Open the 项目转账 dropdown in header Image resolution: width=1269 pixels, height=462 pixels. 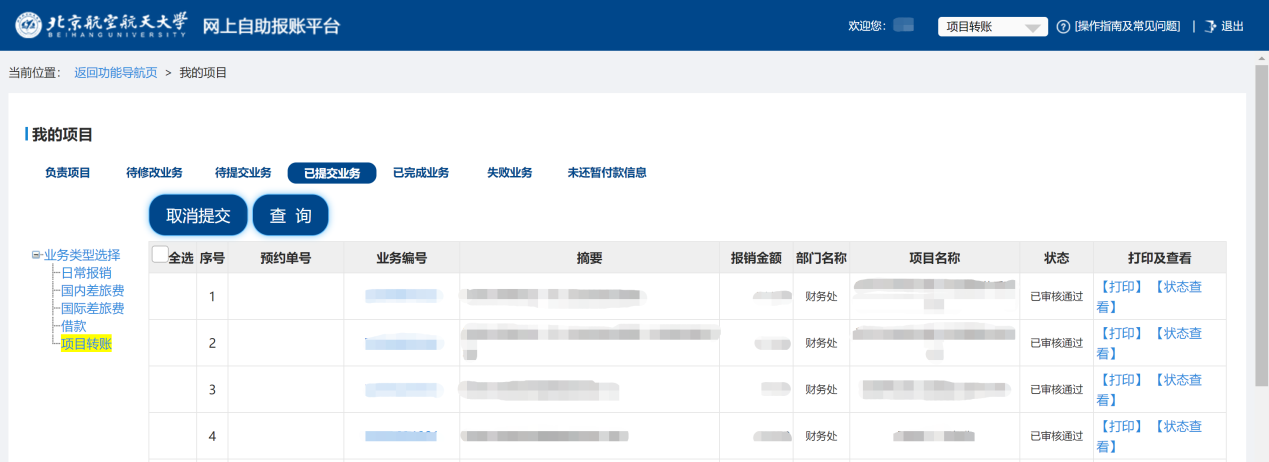coord(992,27)
